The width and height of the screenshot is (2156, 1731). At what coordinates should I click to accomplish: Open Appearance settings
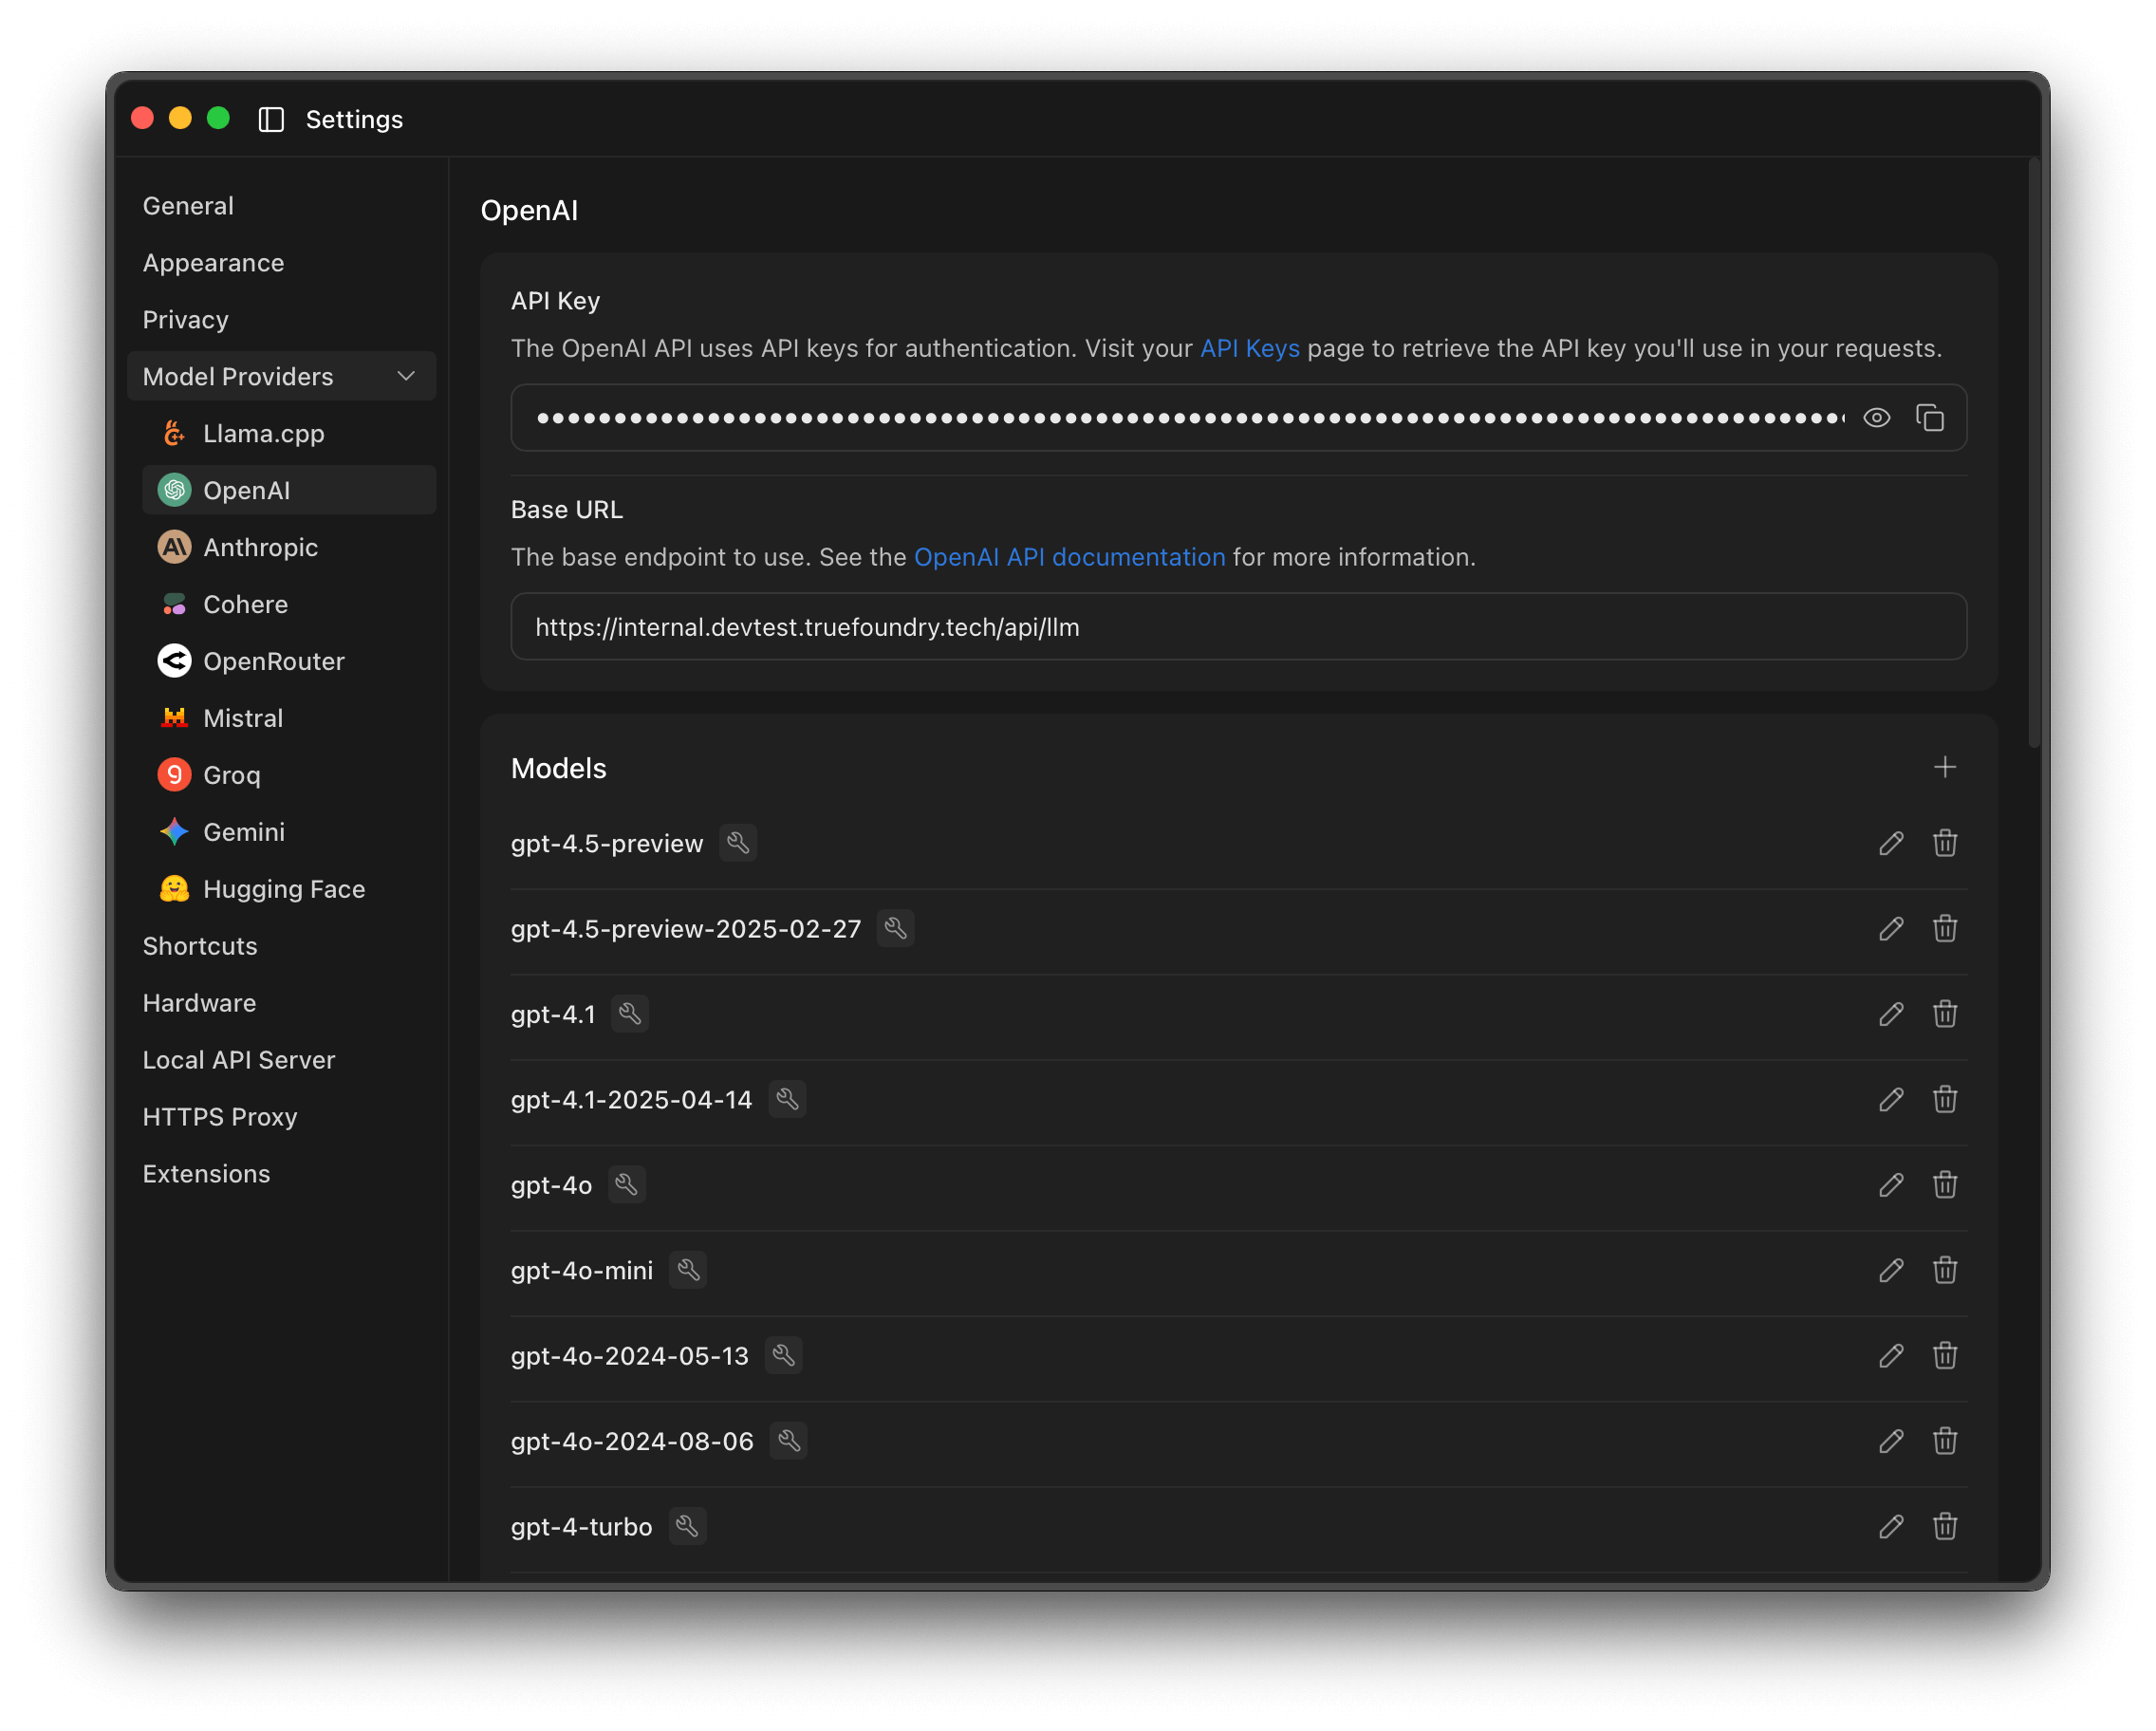click(213, 262)
